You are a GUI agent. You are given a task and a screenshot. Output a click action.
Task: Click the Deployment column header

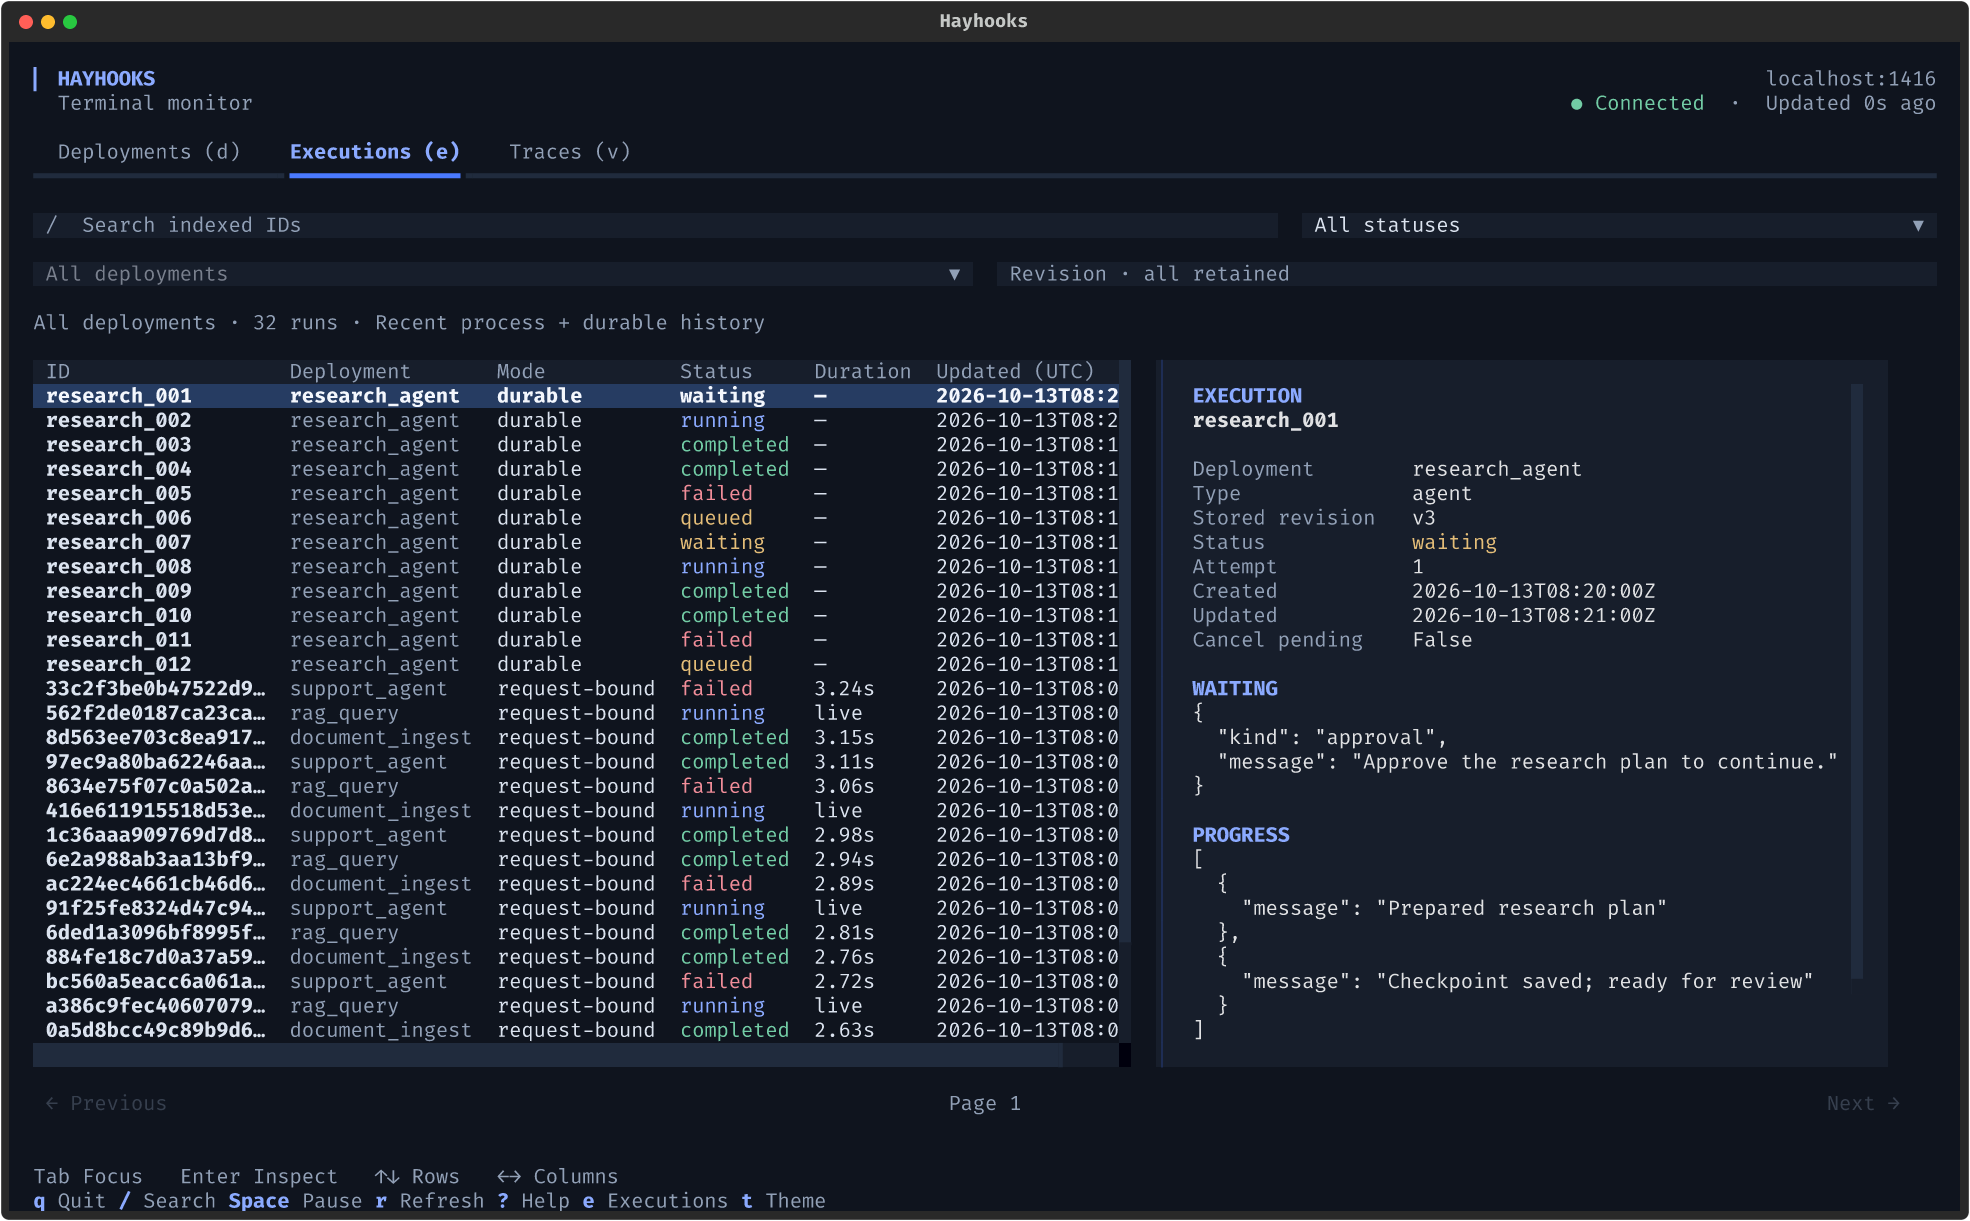350,372
